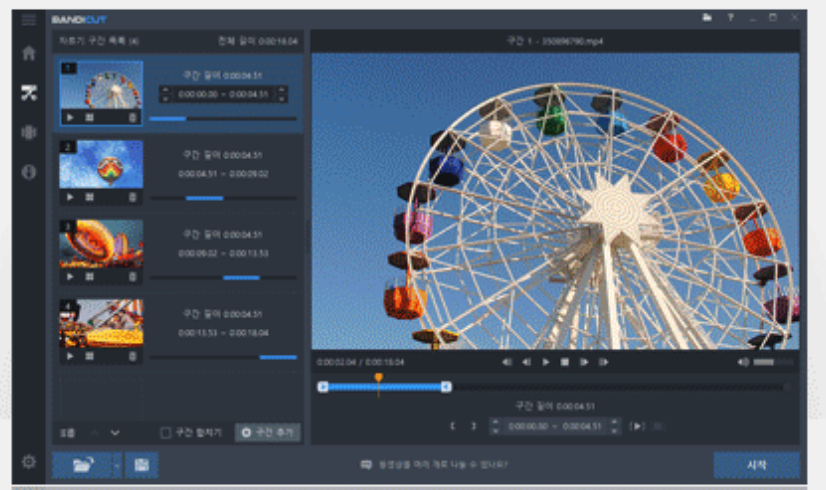Select the hot air balloon segment 2 thumbnail
The height and width of the screenshot is (490, 826).
[101, 164]
